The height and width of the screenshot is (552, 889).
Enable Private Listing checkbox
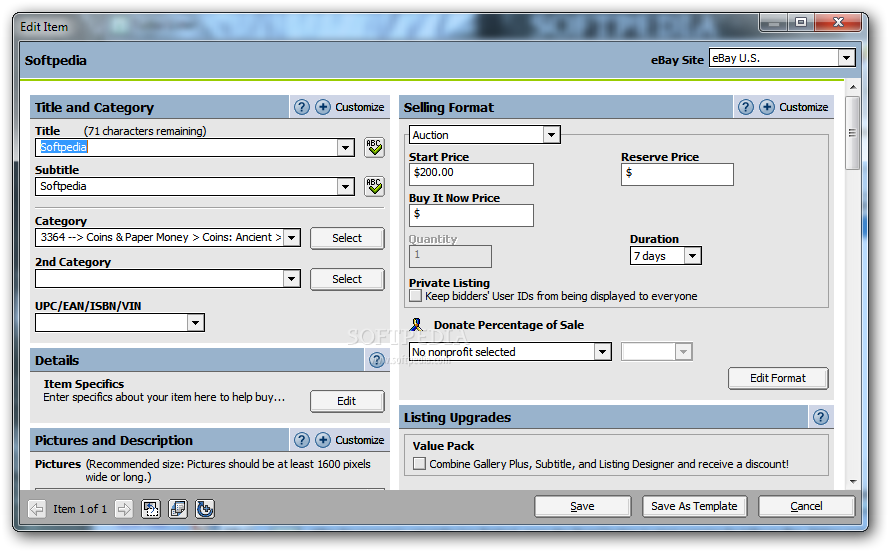tap(416, 296)
